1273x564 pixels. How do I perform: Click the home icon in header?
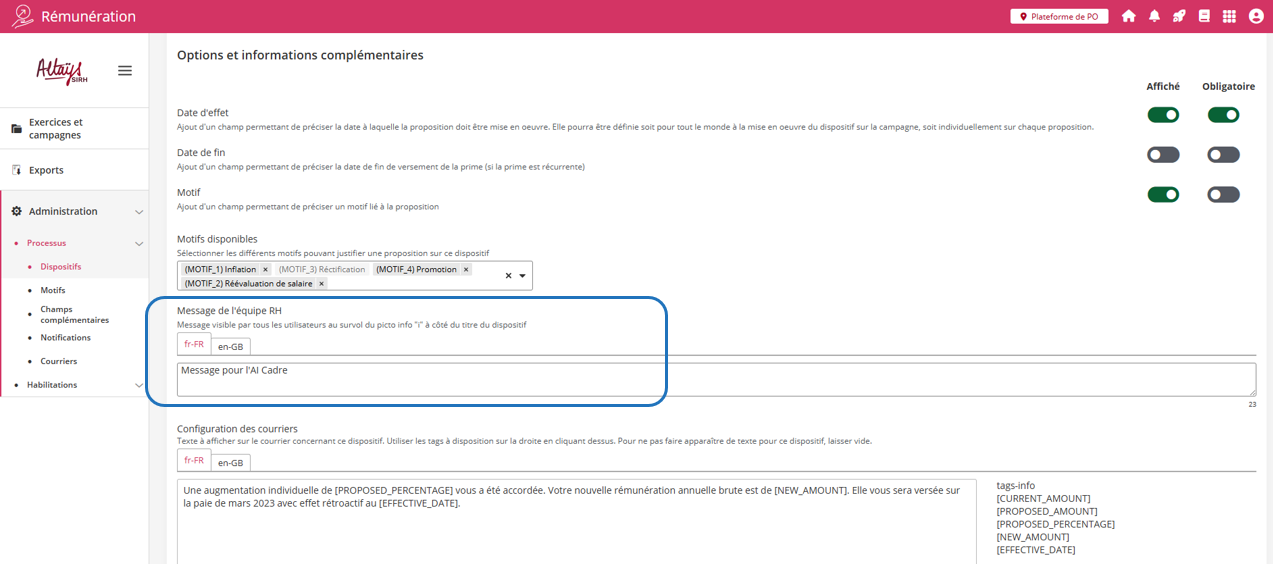coord(1129,16)
